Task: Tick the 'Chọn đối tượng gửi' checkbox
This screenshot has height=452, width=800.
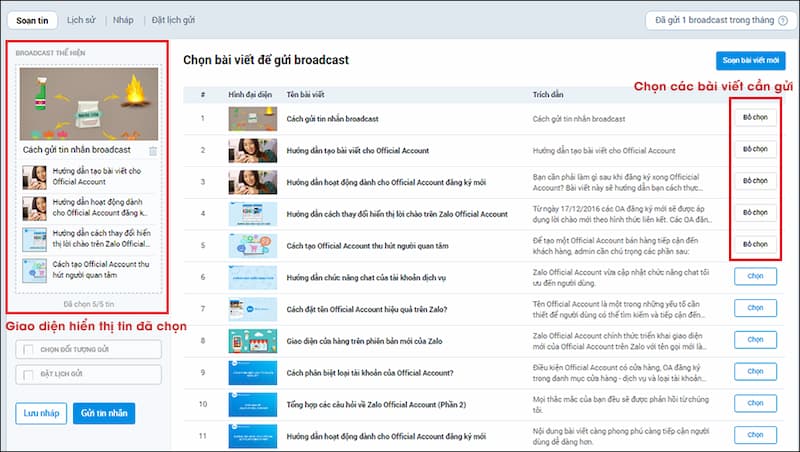Action: pyautogui.click(x=29, y=349)
